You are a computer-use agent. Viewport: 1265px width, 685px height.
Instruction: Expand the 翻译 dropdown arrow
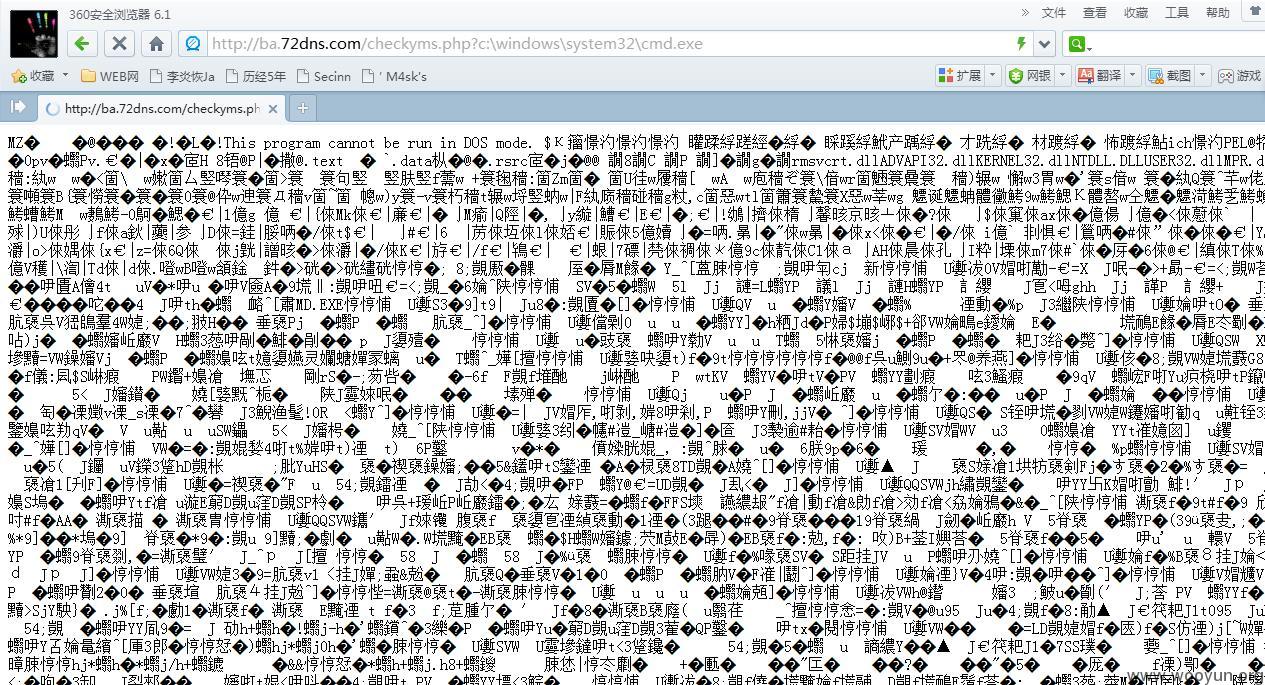coord(1132,76)
